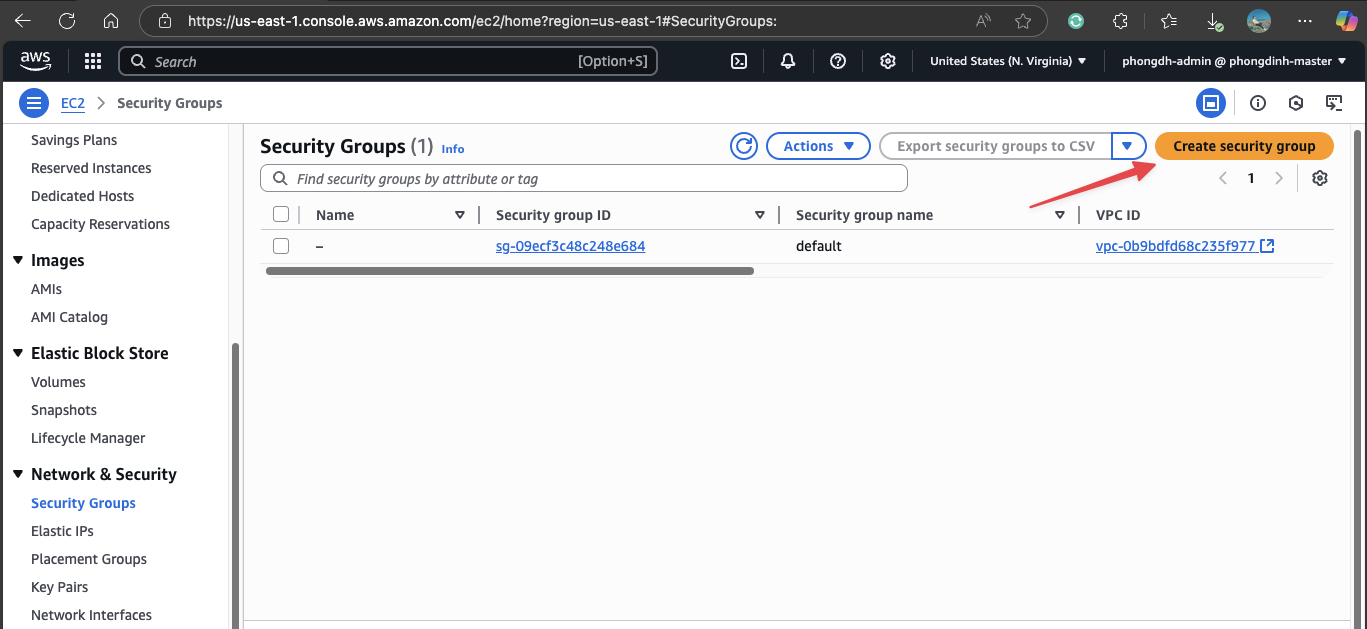Open AWS notifications bell
The width and height of the screenshot is (1367, 629).
coord(788,61)
